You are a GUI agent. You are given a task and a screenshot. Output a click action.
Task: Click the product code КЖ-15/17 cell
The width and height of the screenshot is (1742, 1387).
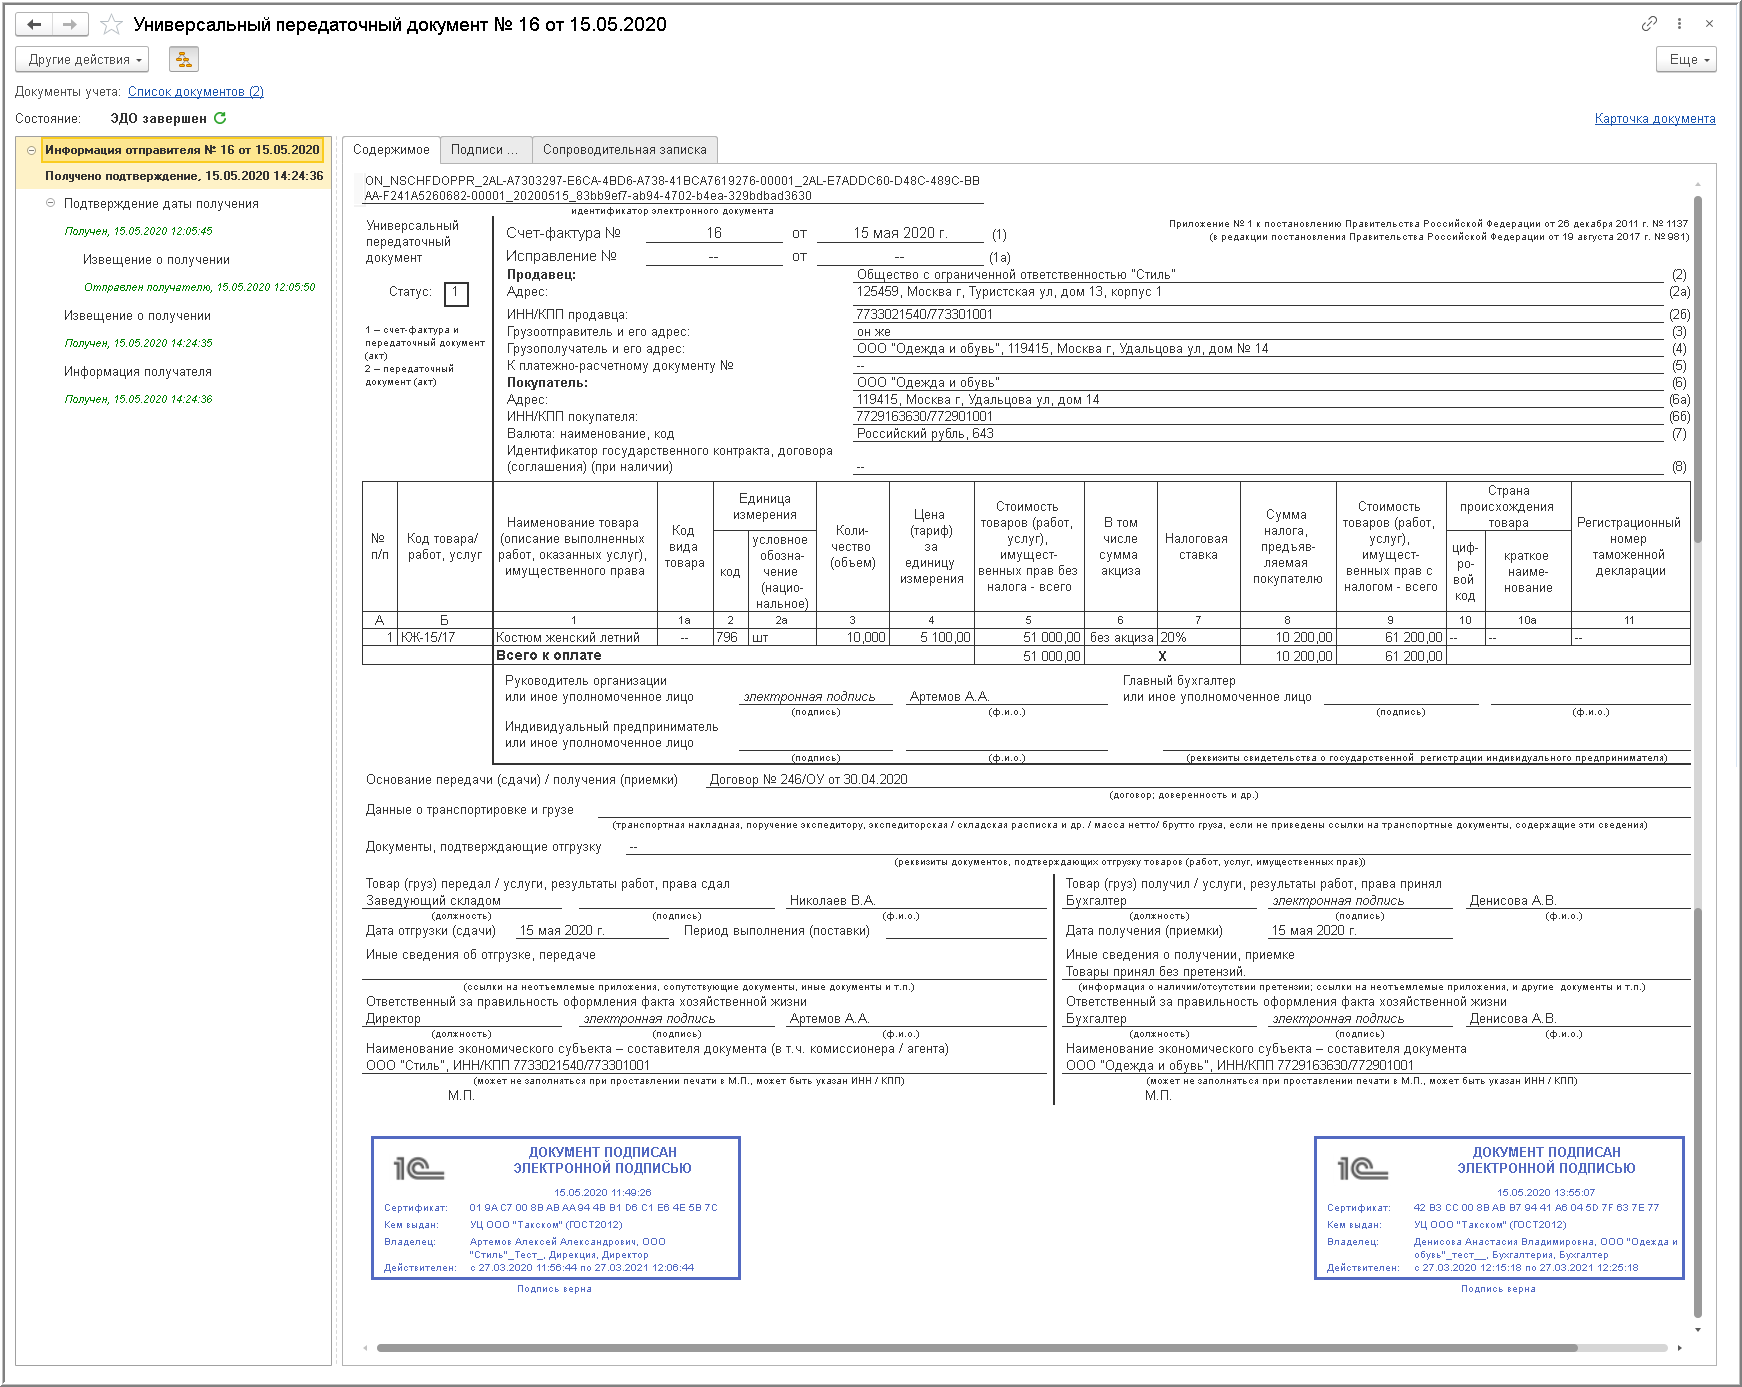pos(445,638)
